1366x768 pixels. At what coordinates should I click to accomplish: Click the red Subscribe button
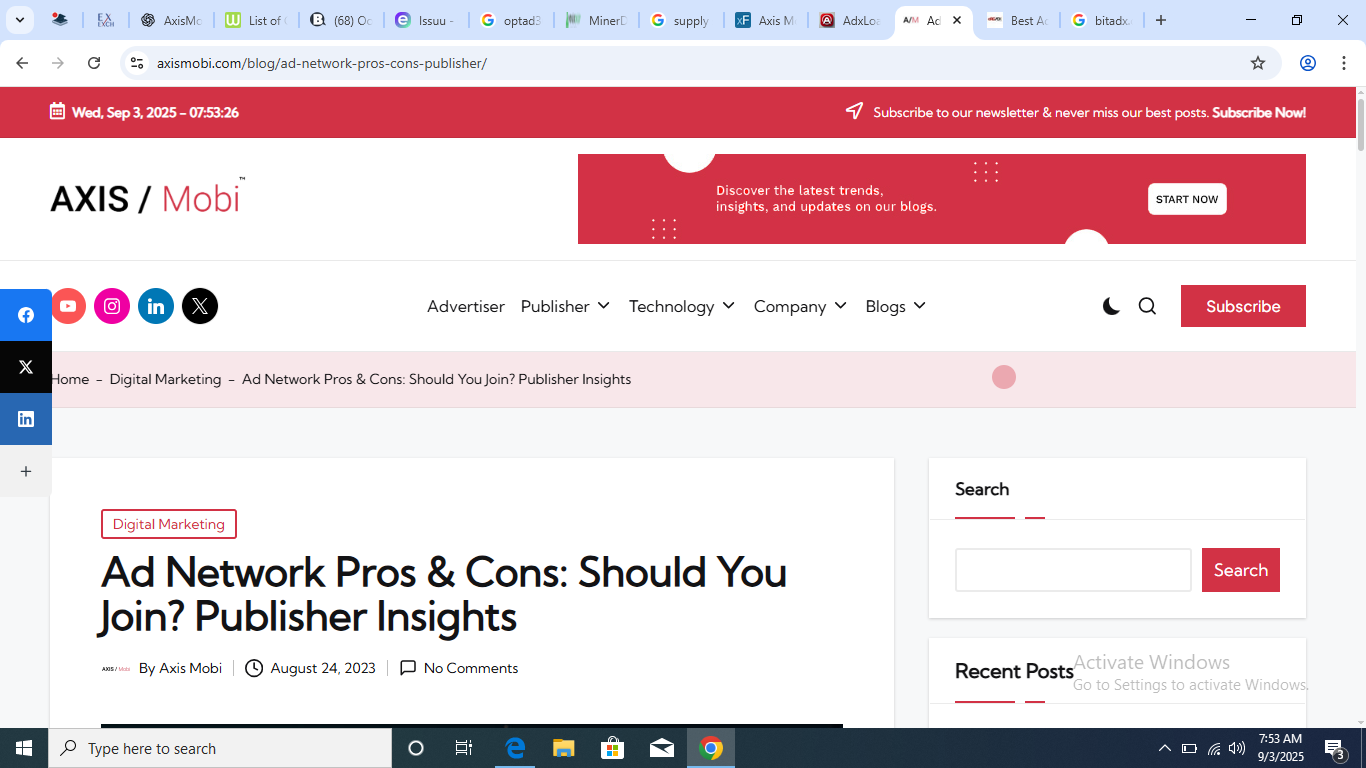[1243, 306]
